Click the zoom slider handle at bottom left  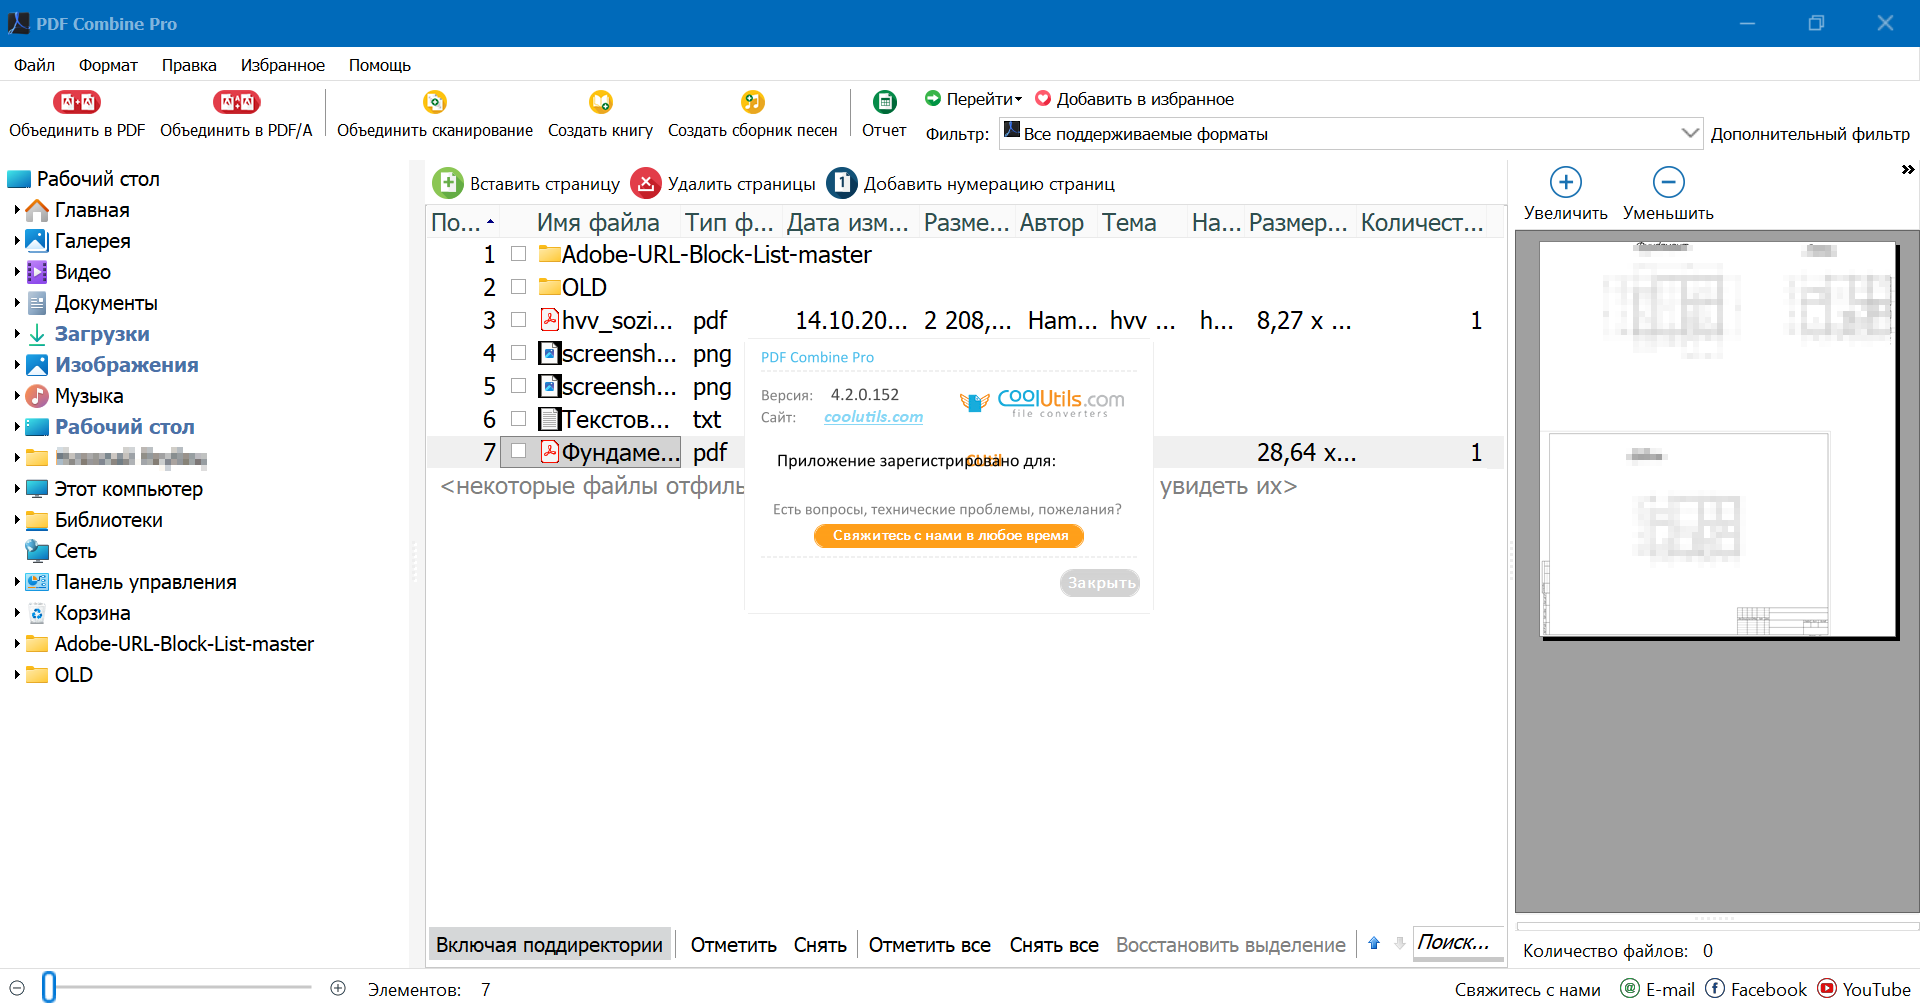(49, 988)
